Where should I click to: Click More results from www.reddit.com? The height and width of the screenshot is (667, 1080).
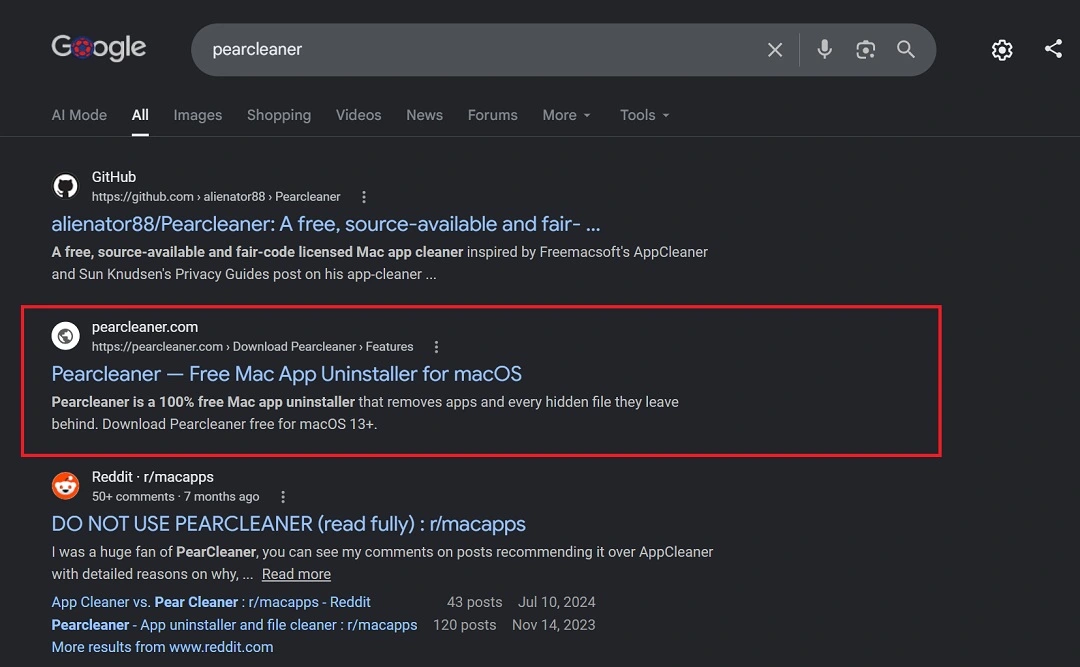click(163, 647)
